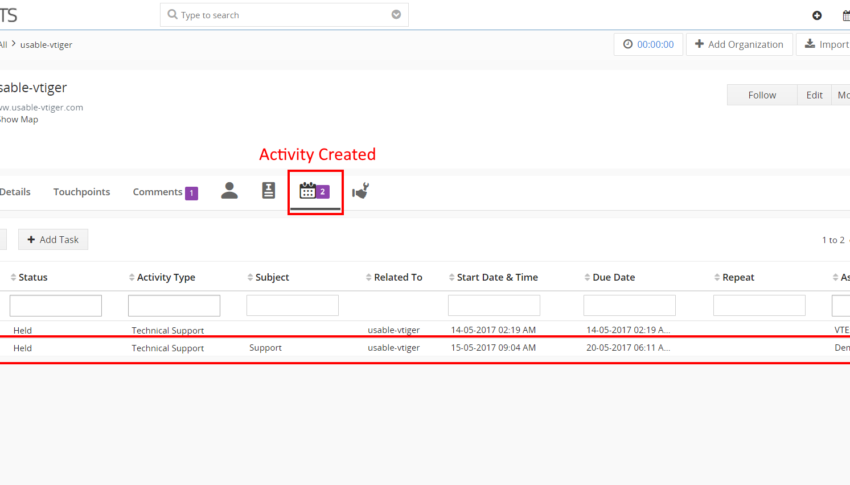Sort by Start Date & Time column
Image resolution: width=850 pixels, height=485 pixels.
click(493, 277)
